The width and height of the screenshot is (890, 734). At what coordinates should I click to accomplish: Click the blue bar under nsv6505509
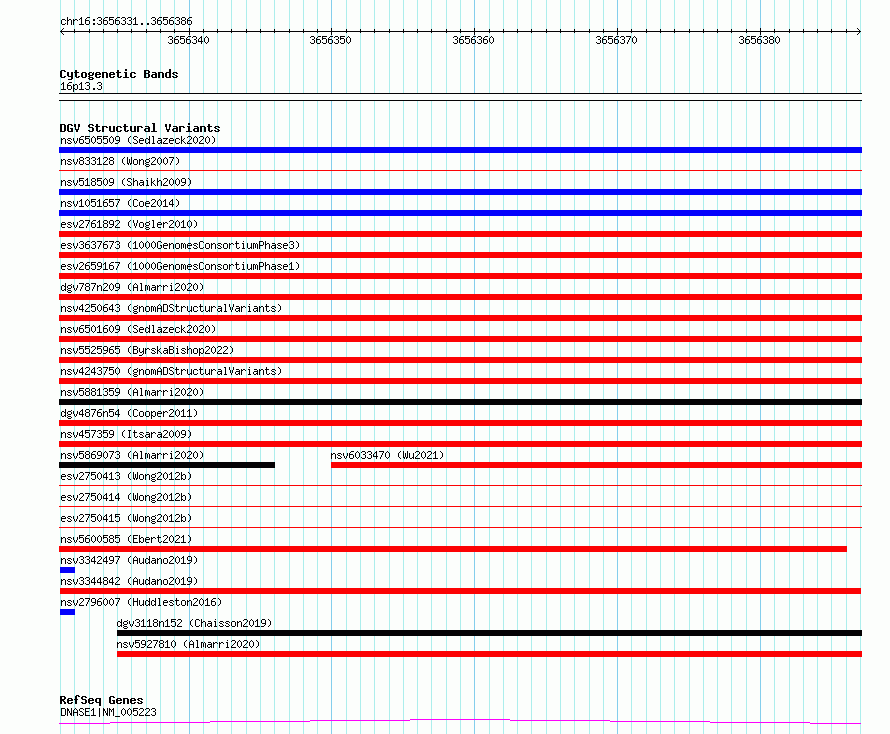pos(460,150)
